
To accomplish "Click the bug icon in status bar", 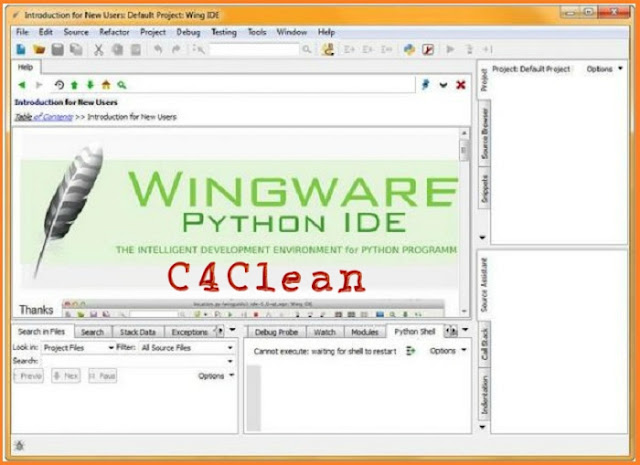I will 19,445.
